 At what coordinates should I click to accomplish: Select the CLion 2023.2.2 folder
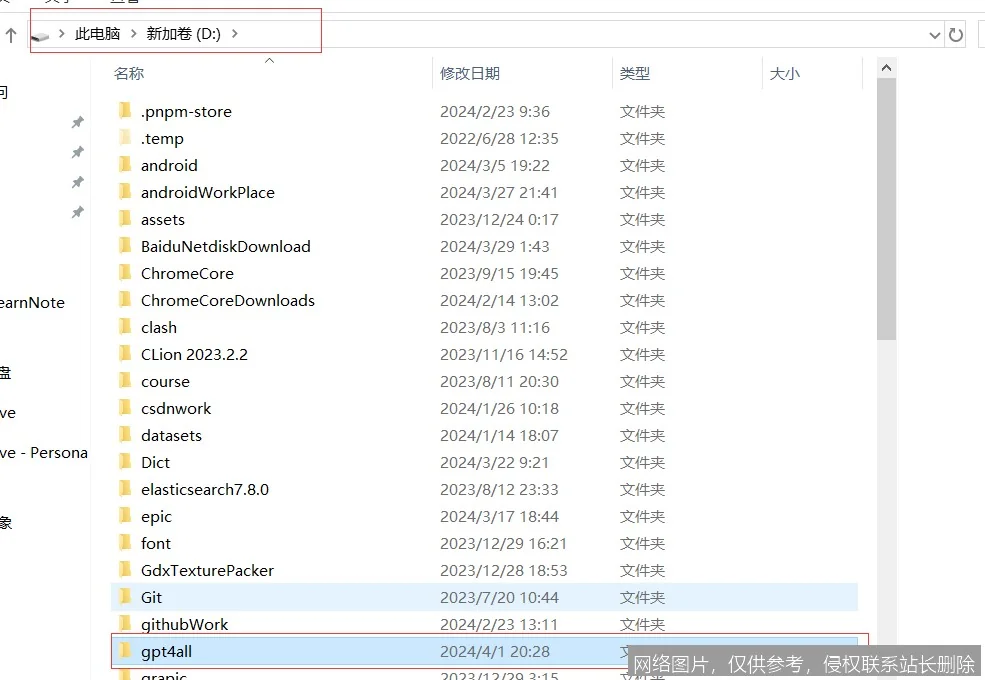[194, 354]
